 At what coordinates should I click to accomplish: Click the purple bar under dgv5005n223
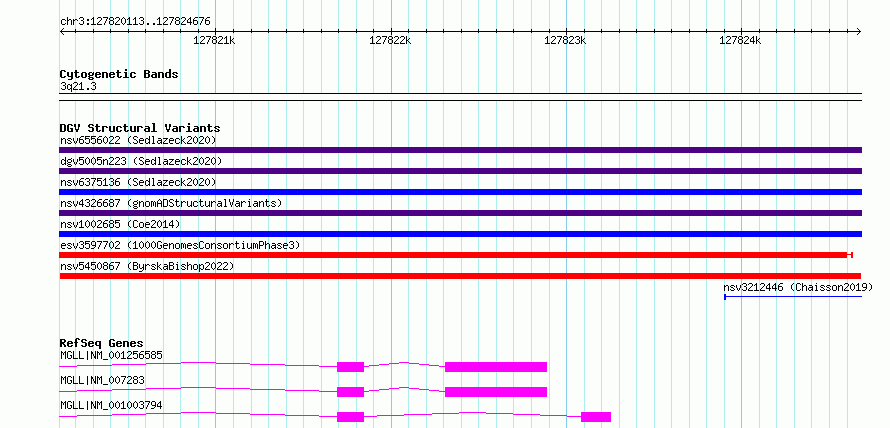point(460,171)
